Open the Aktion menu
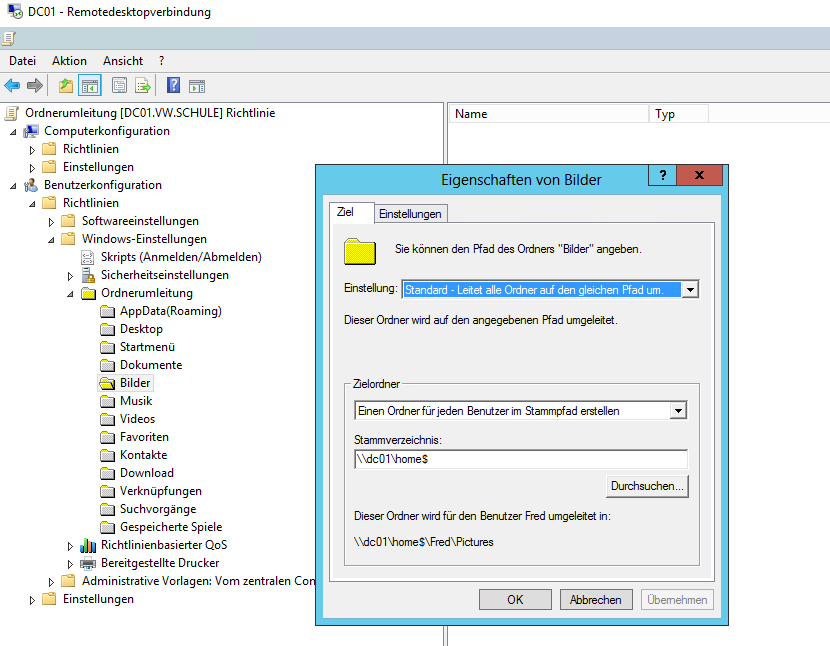 [x=69, y=61]
